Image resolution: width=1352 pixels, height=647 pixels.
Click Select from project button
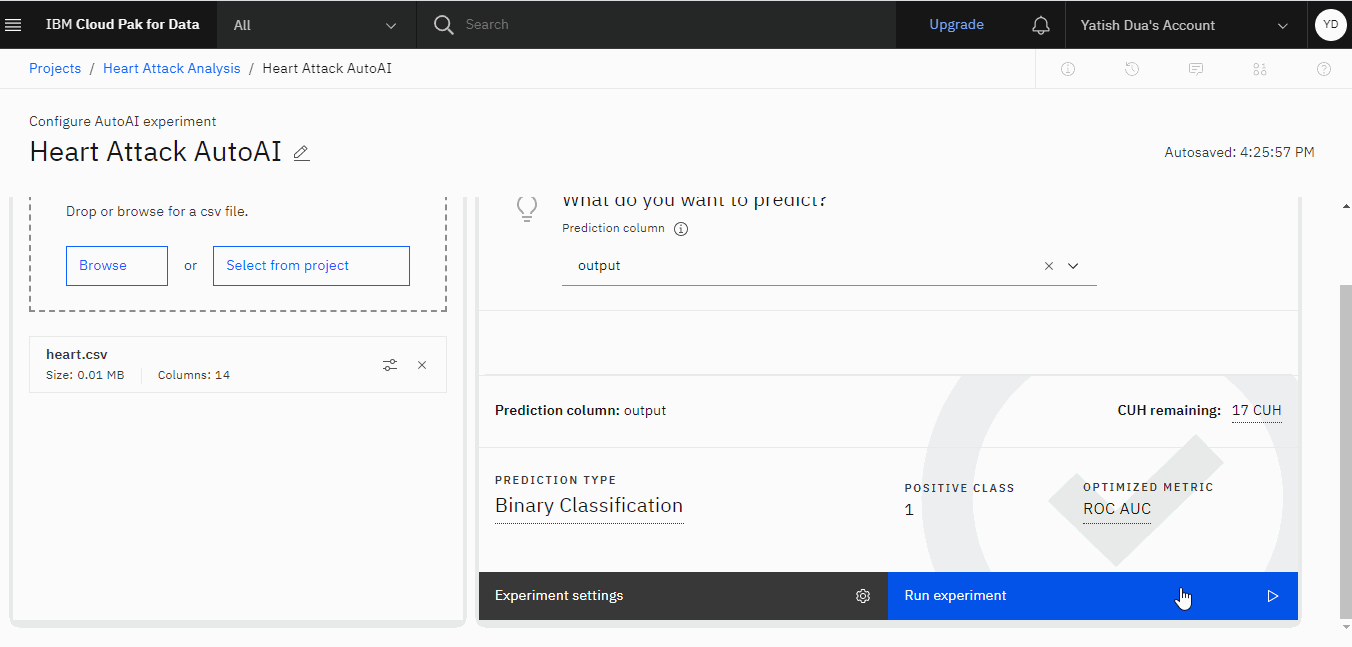[311, 266]
